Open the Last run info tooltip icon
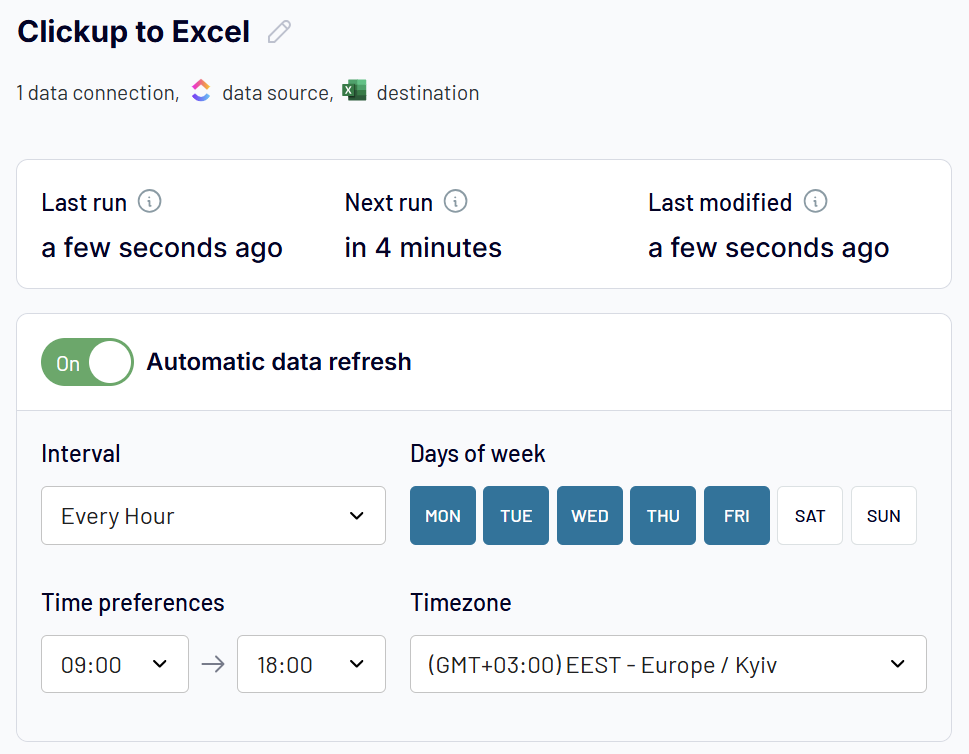 click(150, 201)
